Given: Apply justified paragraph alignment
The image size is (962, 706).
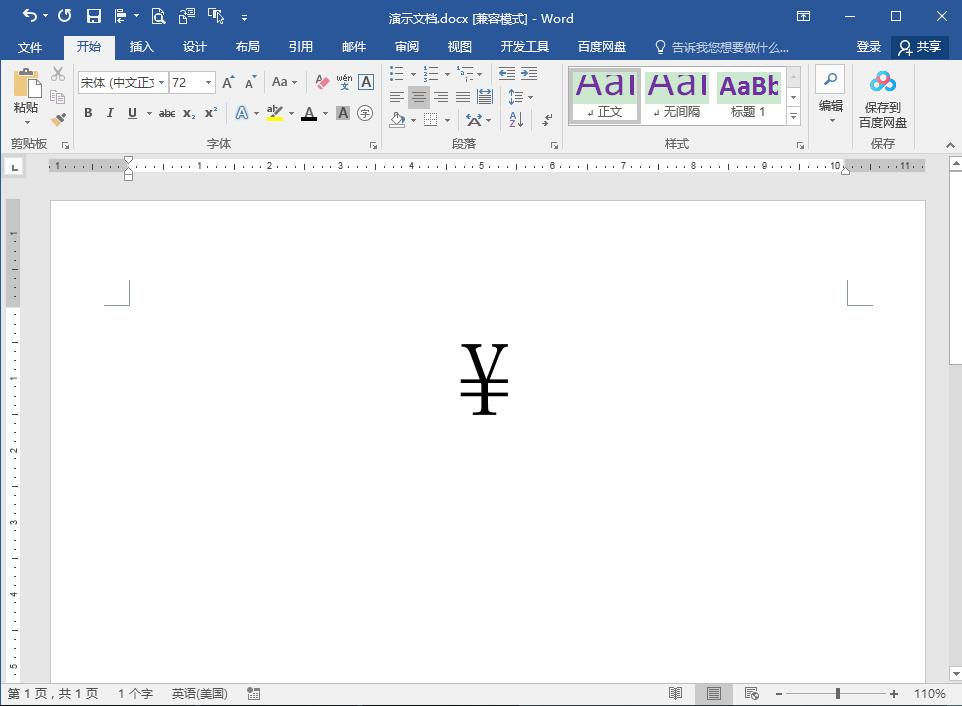Looking at the screenshot, I should (x=462, y=97).
